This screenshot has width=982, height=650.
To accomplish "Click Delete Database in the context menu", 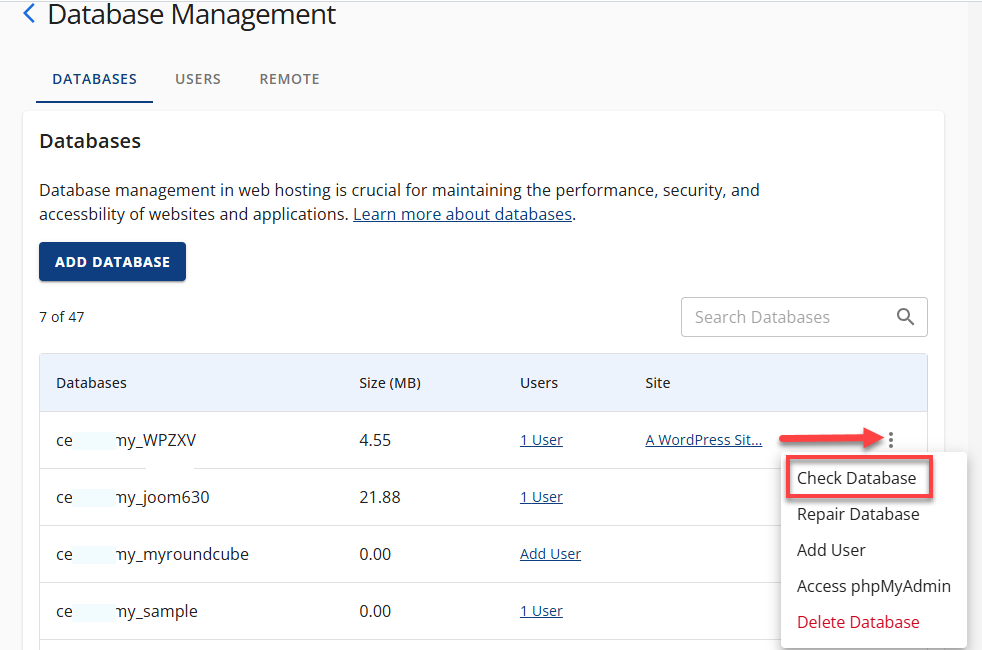I will (x=858, y=622).
